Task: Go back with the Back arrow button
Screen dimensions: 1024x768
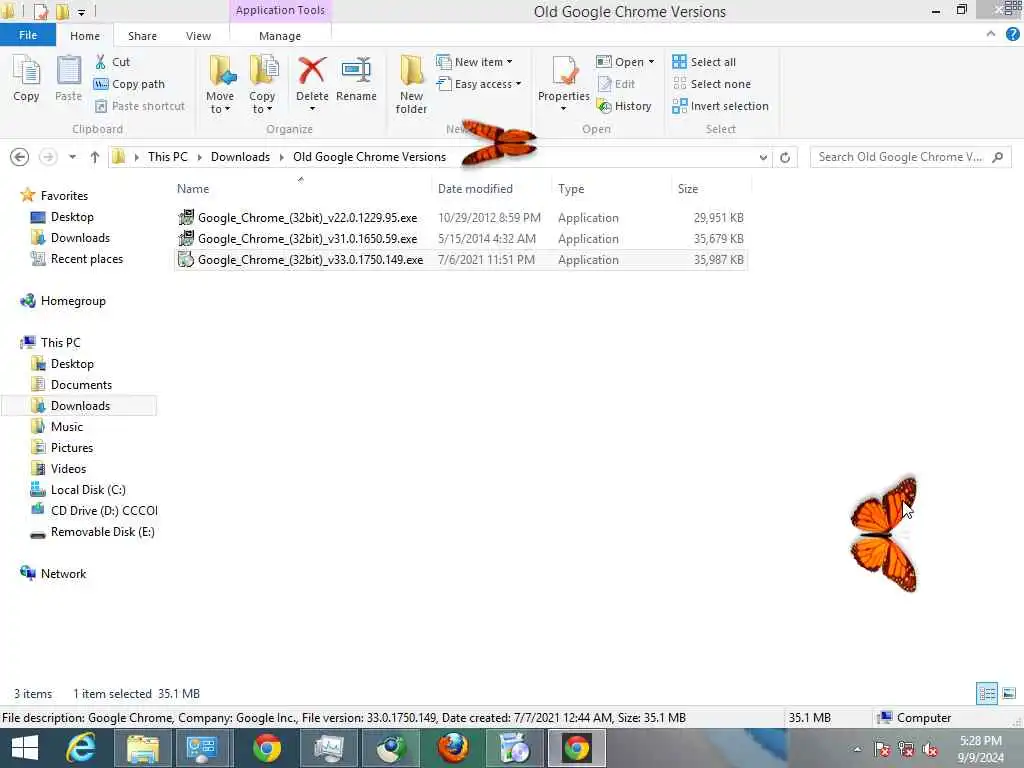Action: coord(20,157)
